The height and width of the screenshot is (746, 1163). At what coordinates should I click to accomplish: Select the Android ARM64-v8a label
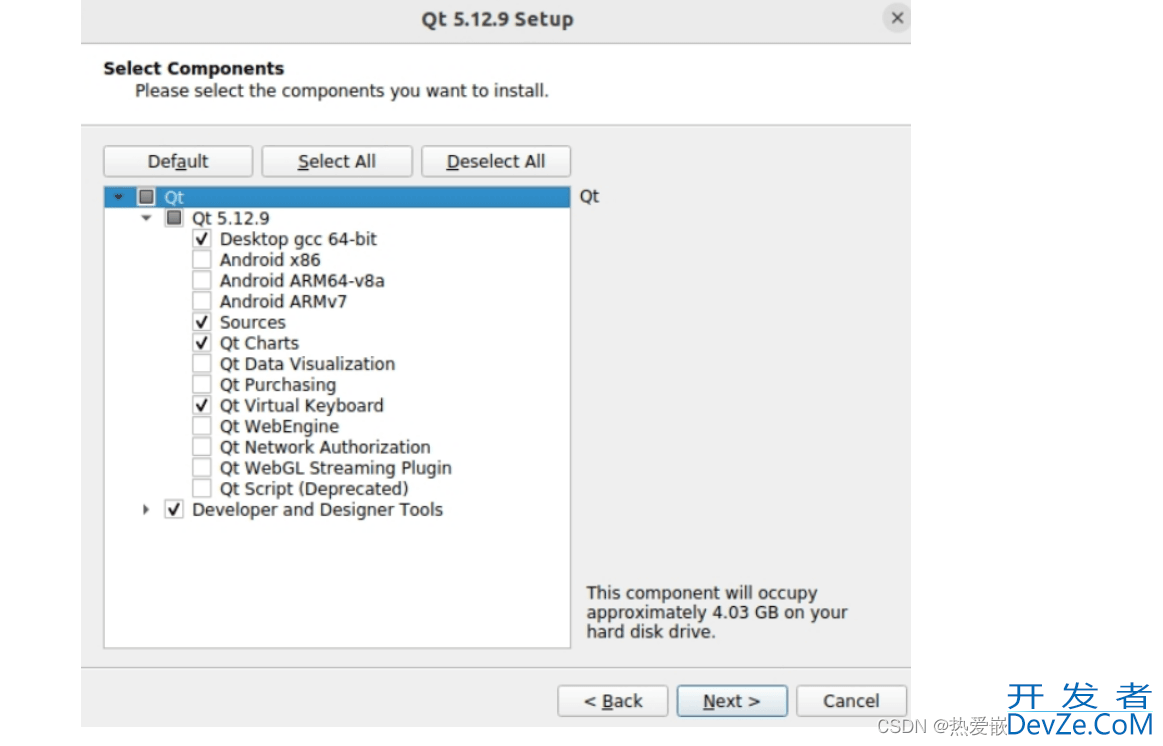click(x=302, y=280)
